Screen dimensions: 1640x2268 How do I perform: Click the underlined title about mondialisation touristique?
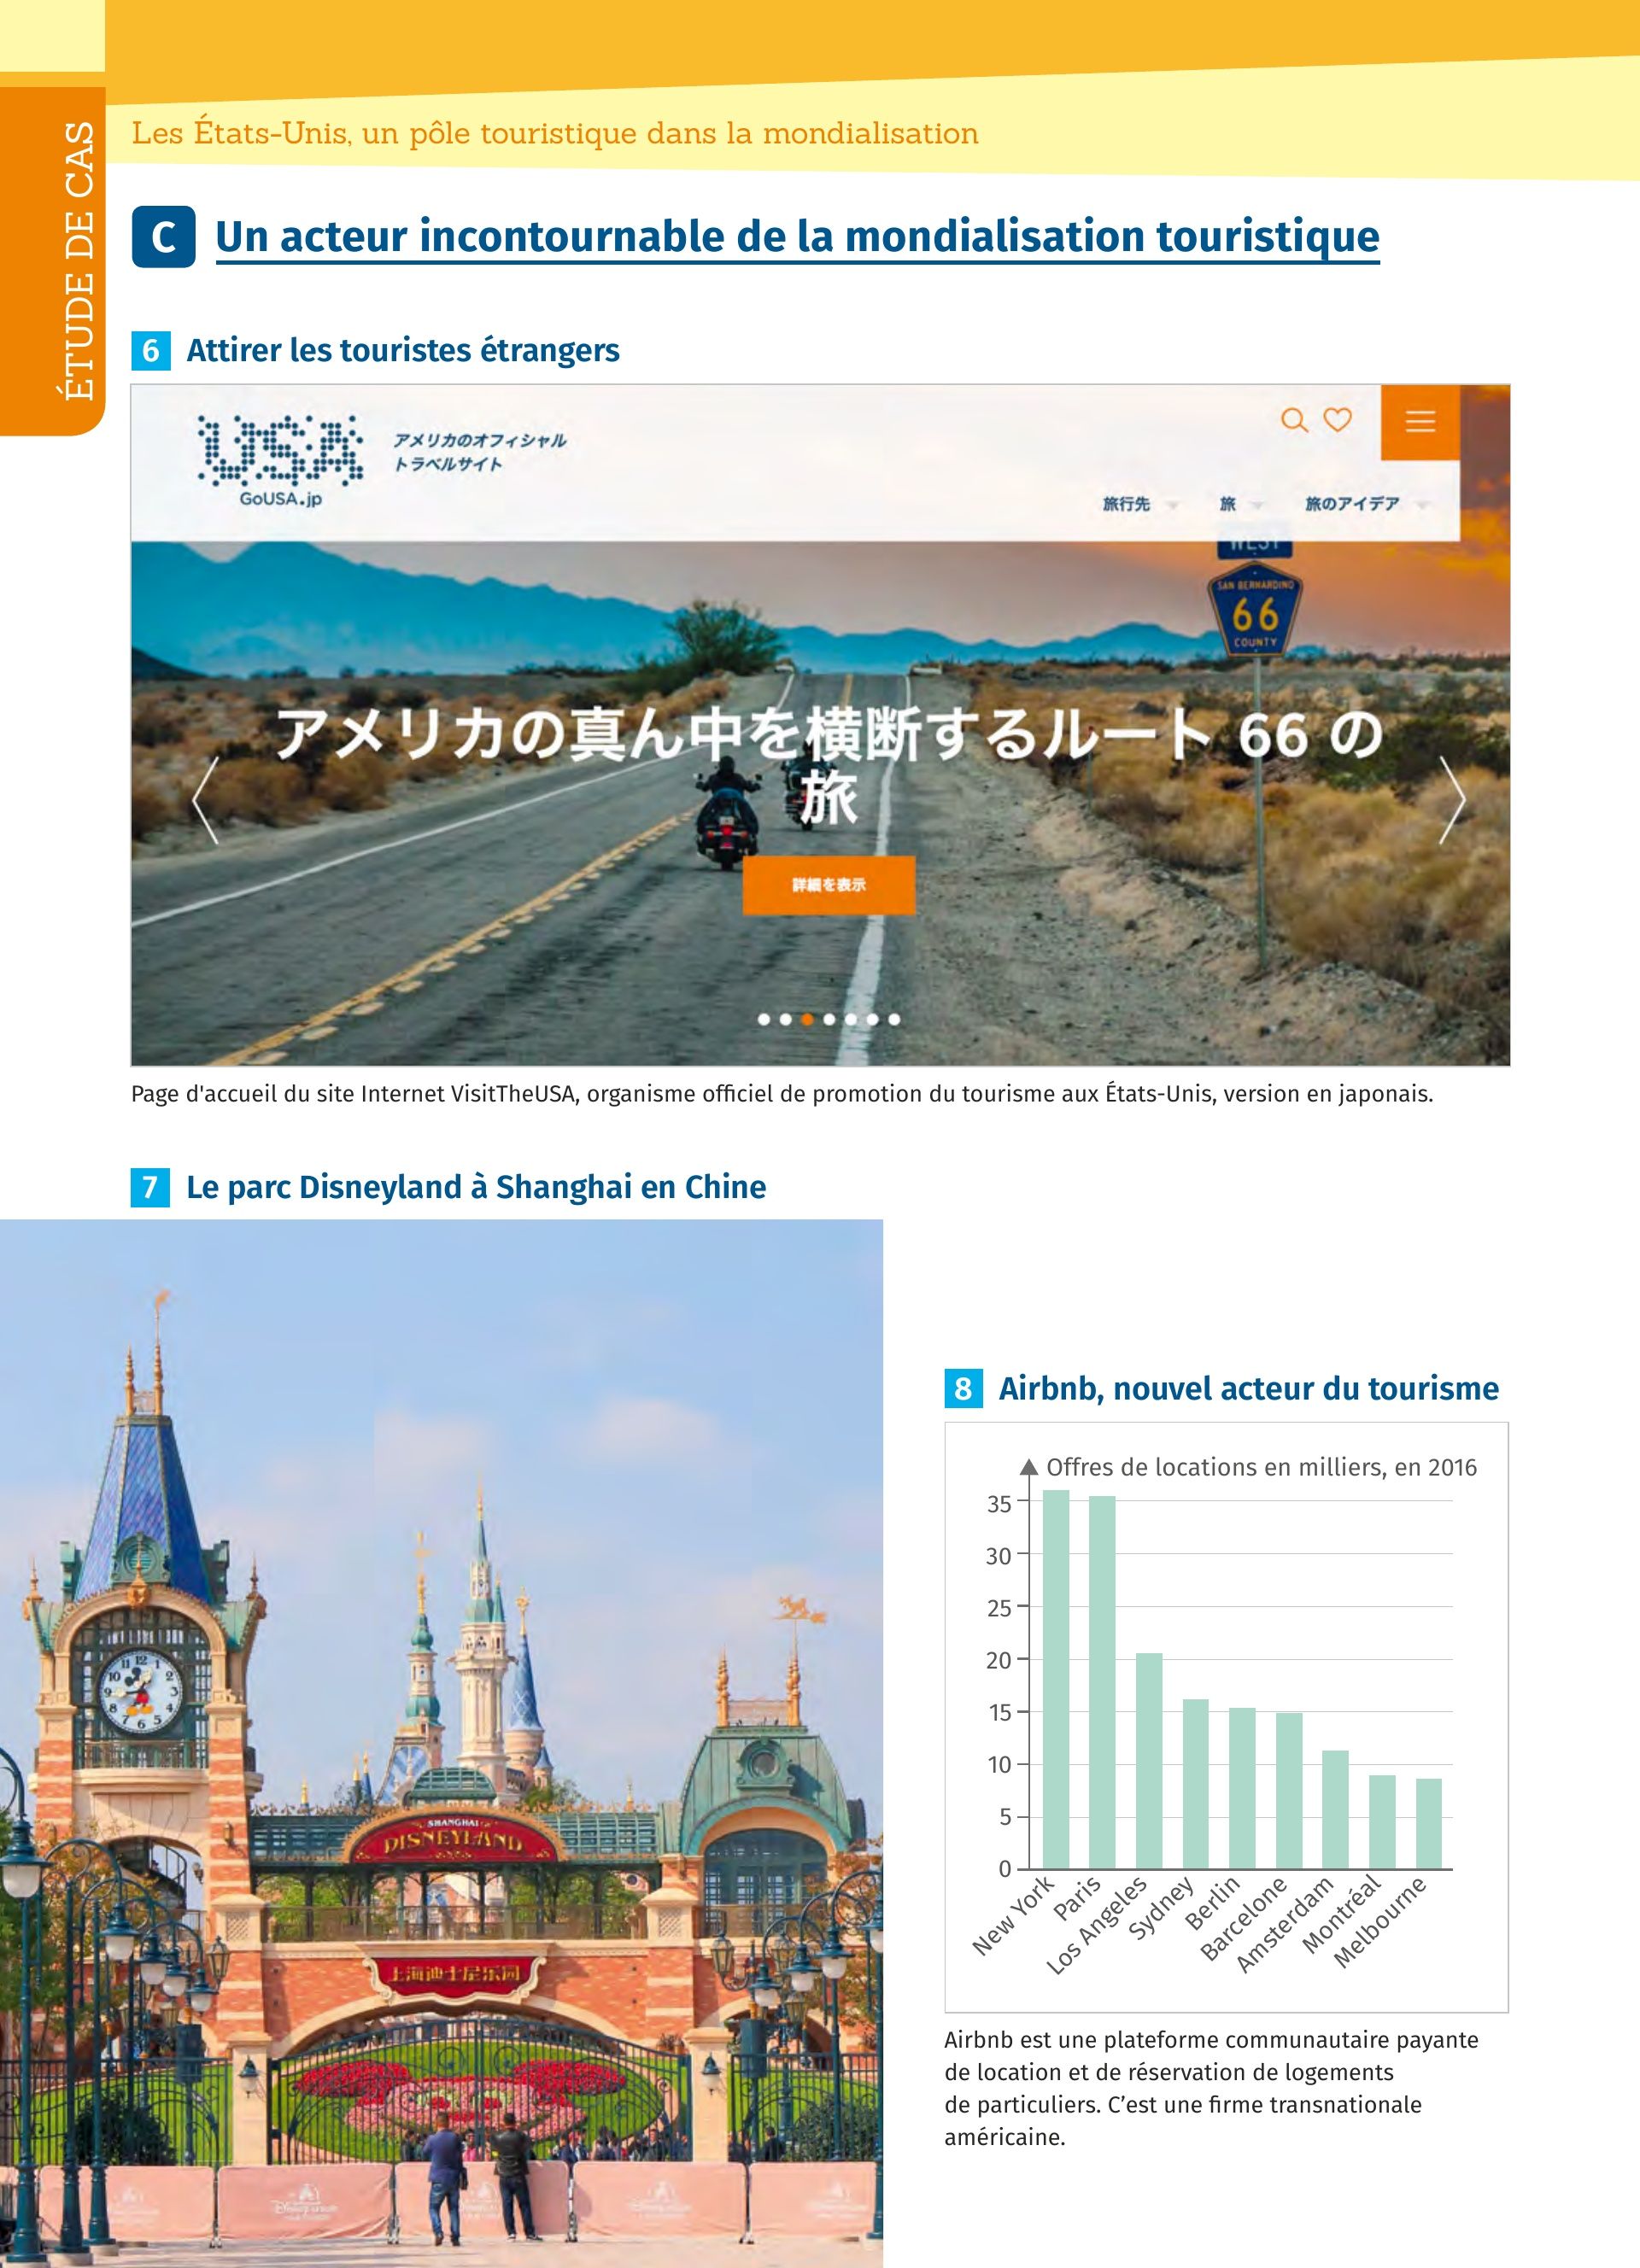(x=797, y=237)
